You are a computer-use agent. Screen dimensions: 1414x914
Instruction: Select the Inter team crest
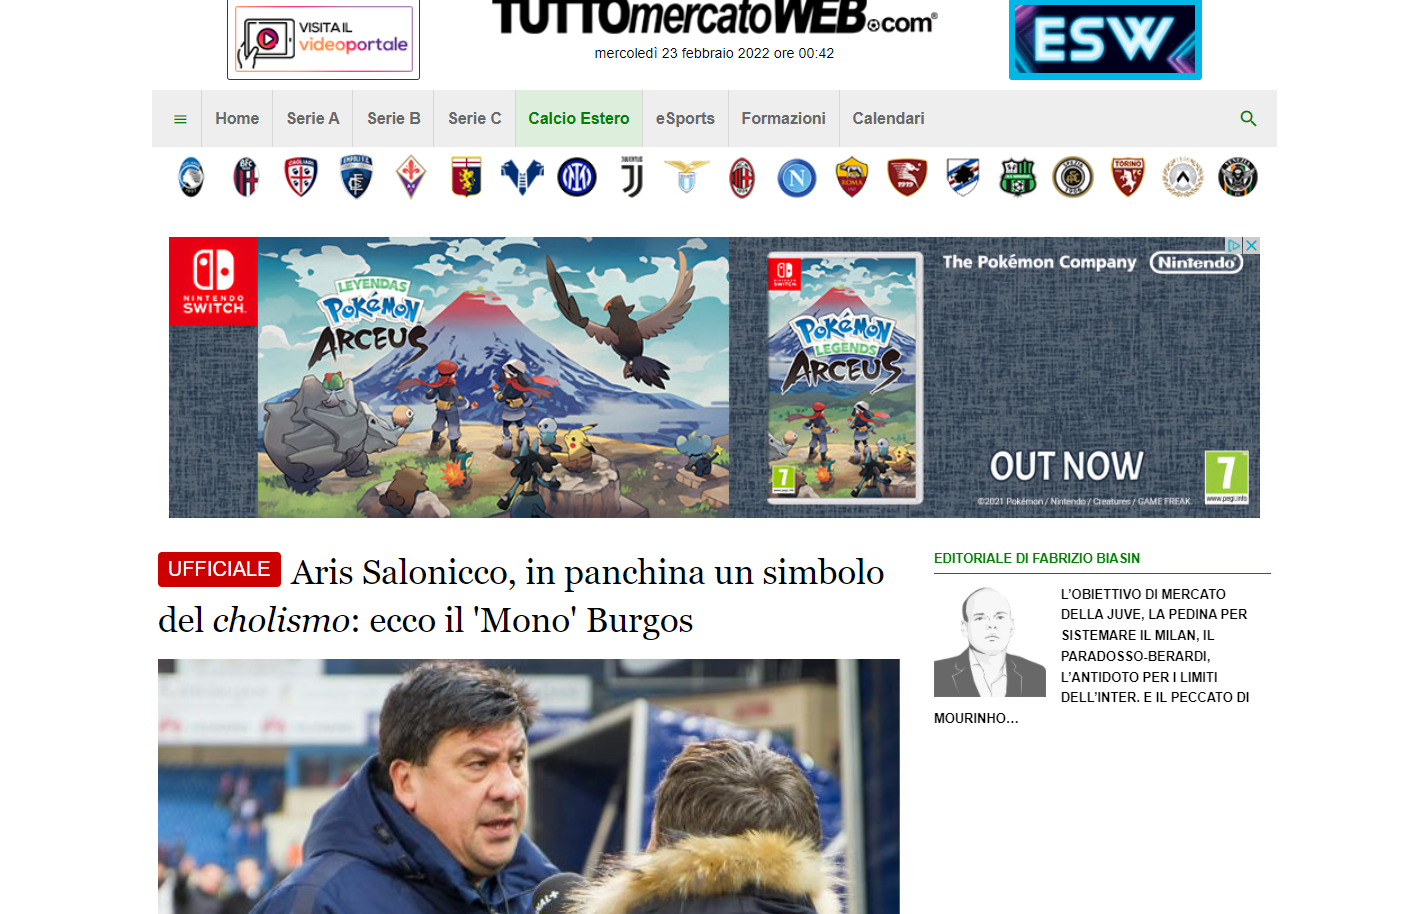pyautogui.click(x=577, y=177)
